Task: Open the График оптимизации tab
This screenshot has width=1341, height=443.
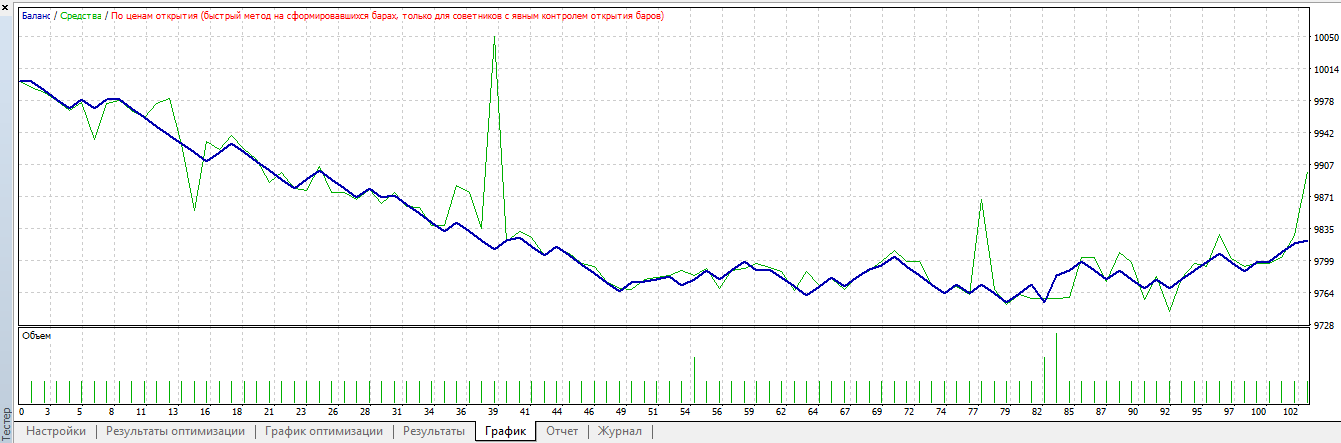Action: click(x=324, y=432)
